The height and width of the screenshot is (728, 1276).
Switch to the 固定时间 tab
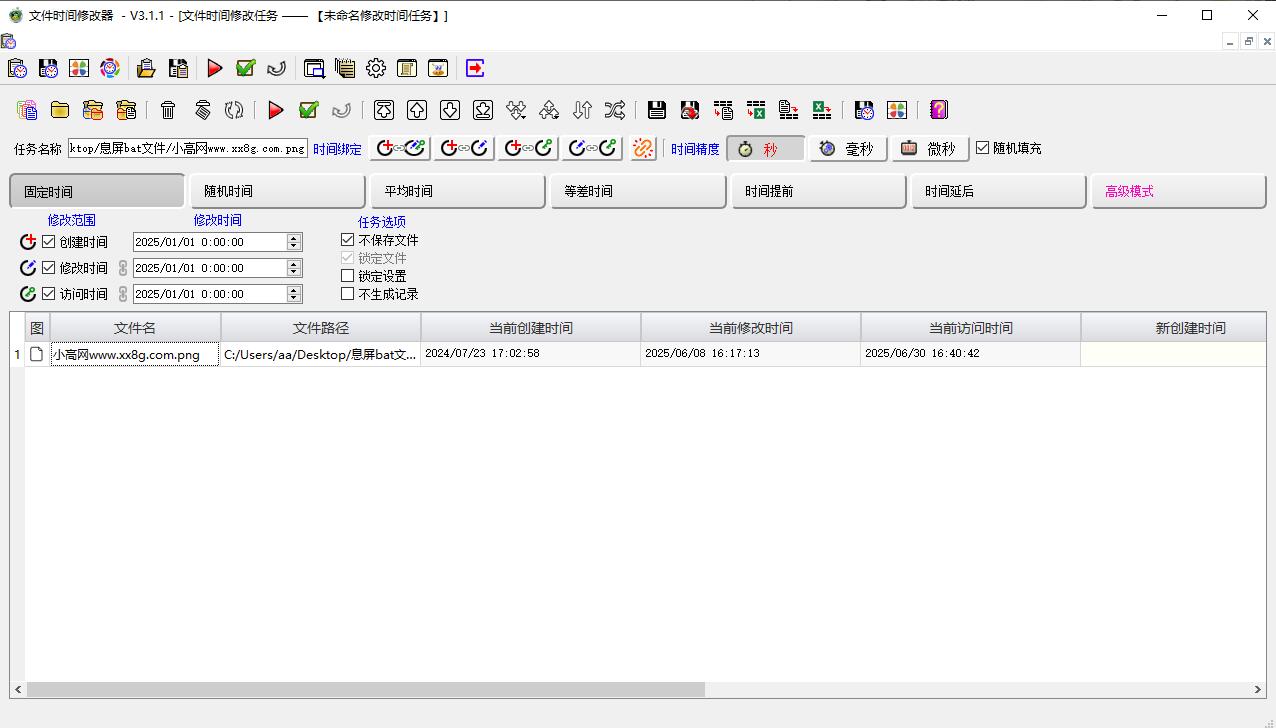click(97, 191)
